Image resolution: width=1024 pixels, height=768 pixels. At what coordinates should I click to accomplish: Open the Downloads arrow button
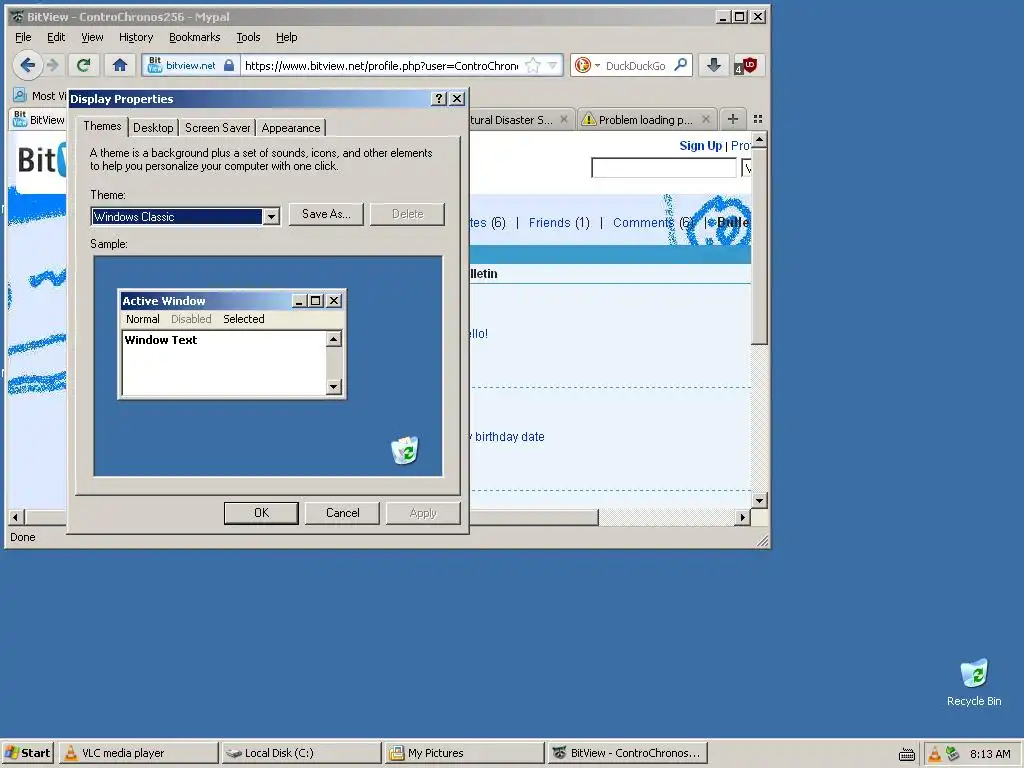click(x=714, y=65)
